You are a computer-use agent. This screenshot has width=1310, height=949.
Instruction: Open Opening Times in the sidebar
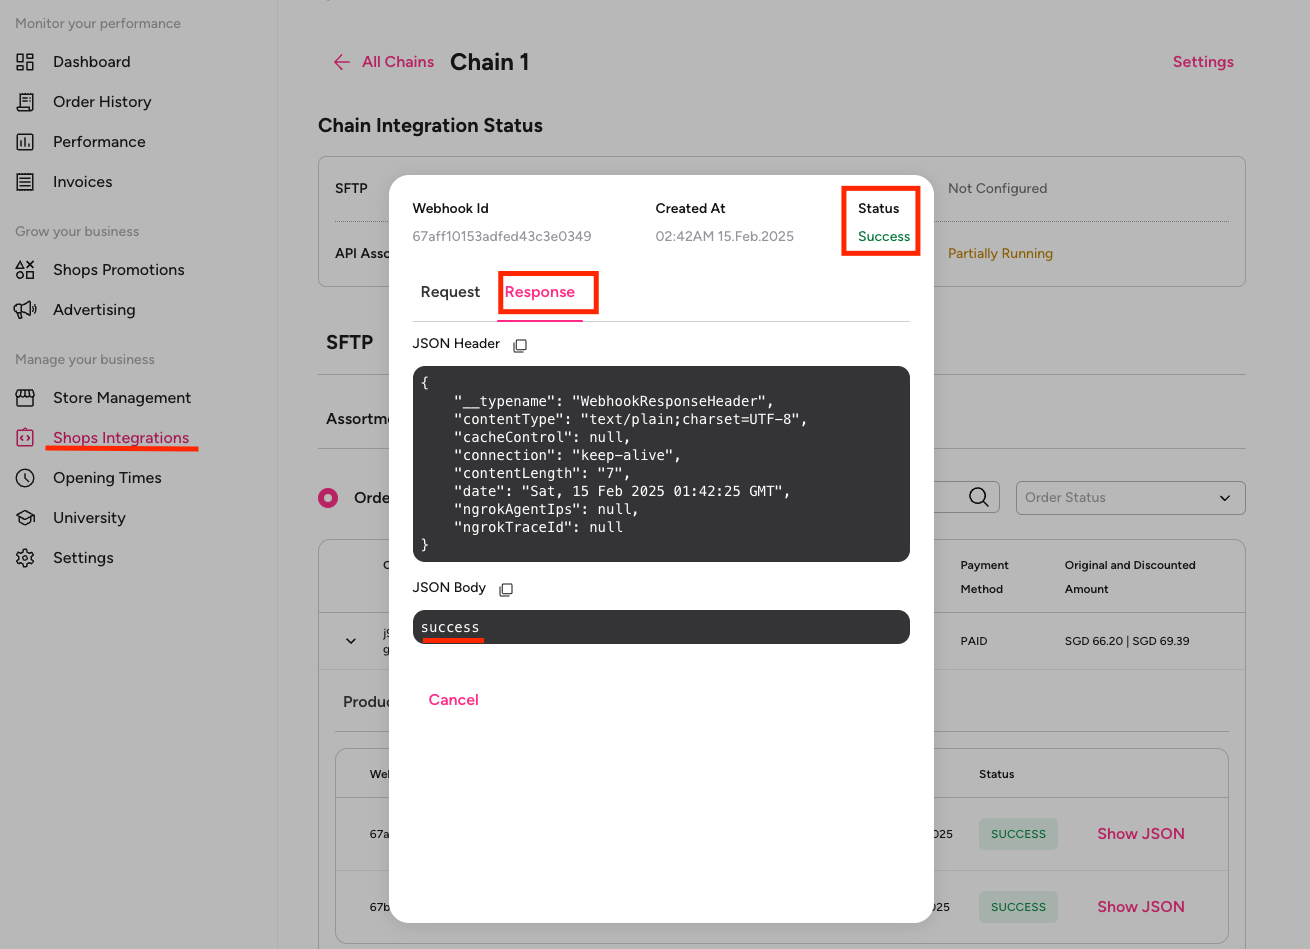(x=107, y=478)
